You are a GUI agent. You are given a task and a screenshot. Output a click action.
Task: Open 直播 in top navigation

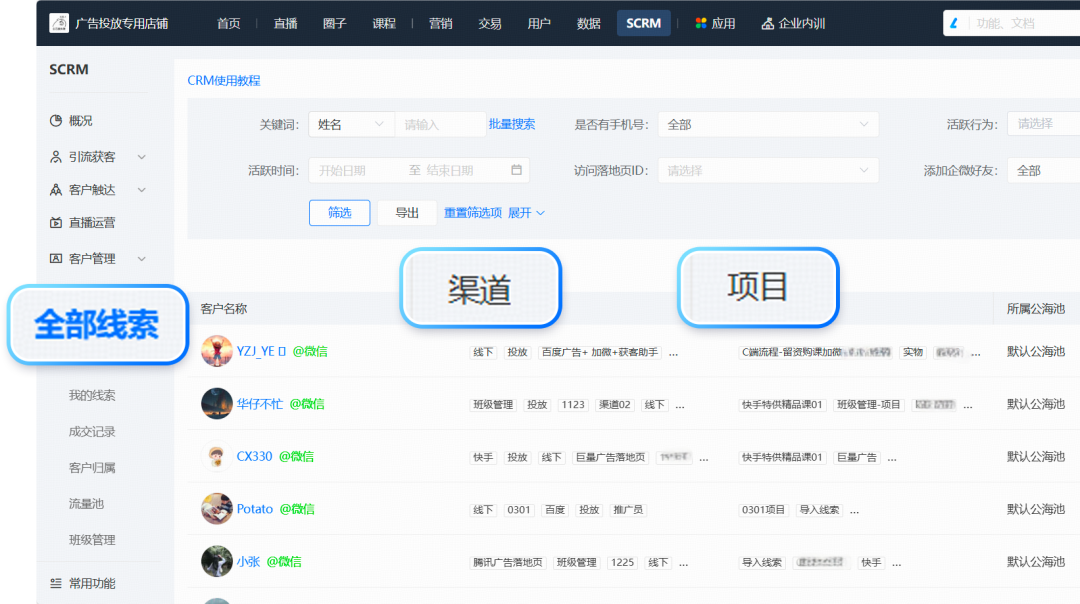click(285, 23)
